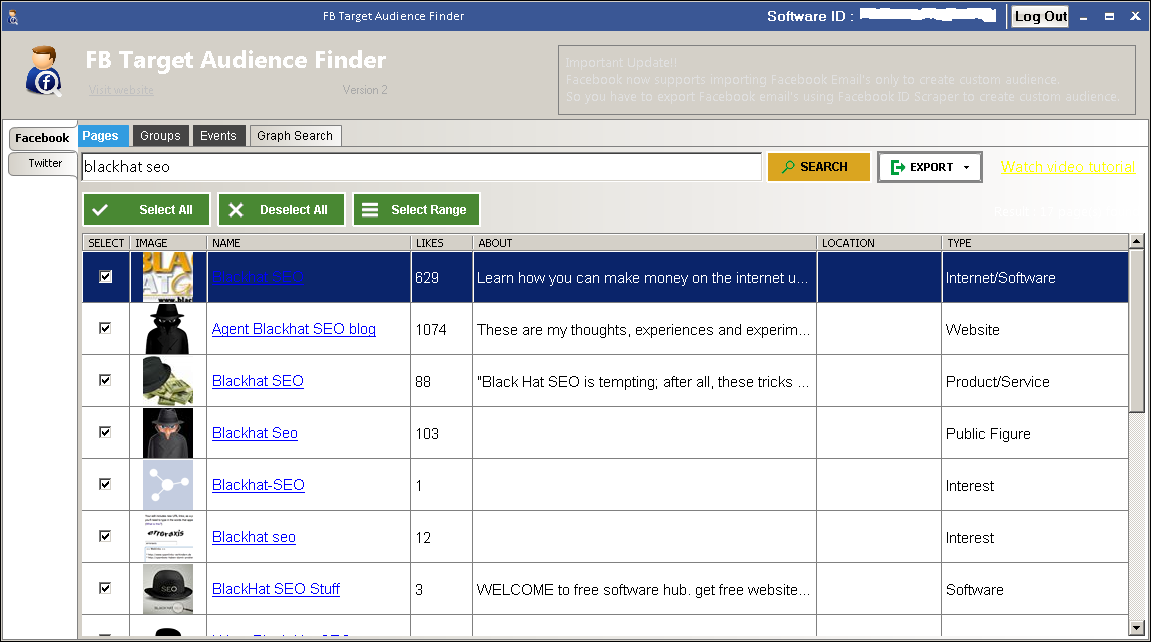Open the Watch video tutorial link

[x=1068, y=167]
